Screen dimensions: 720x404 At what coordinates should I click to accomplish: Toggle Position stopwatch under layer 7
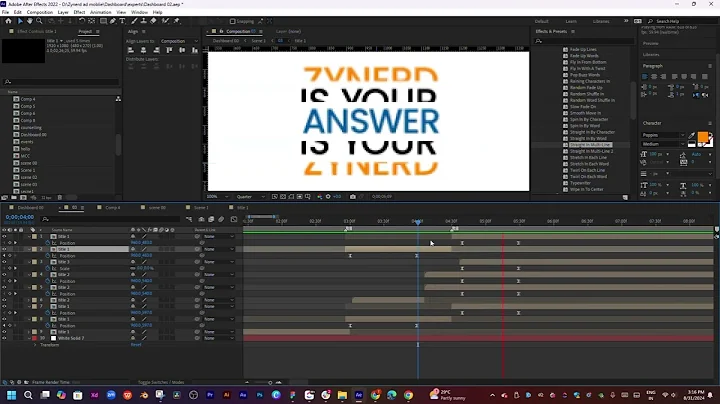pyautogui.click(x=47, y=313)
